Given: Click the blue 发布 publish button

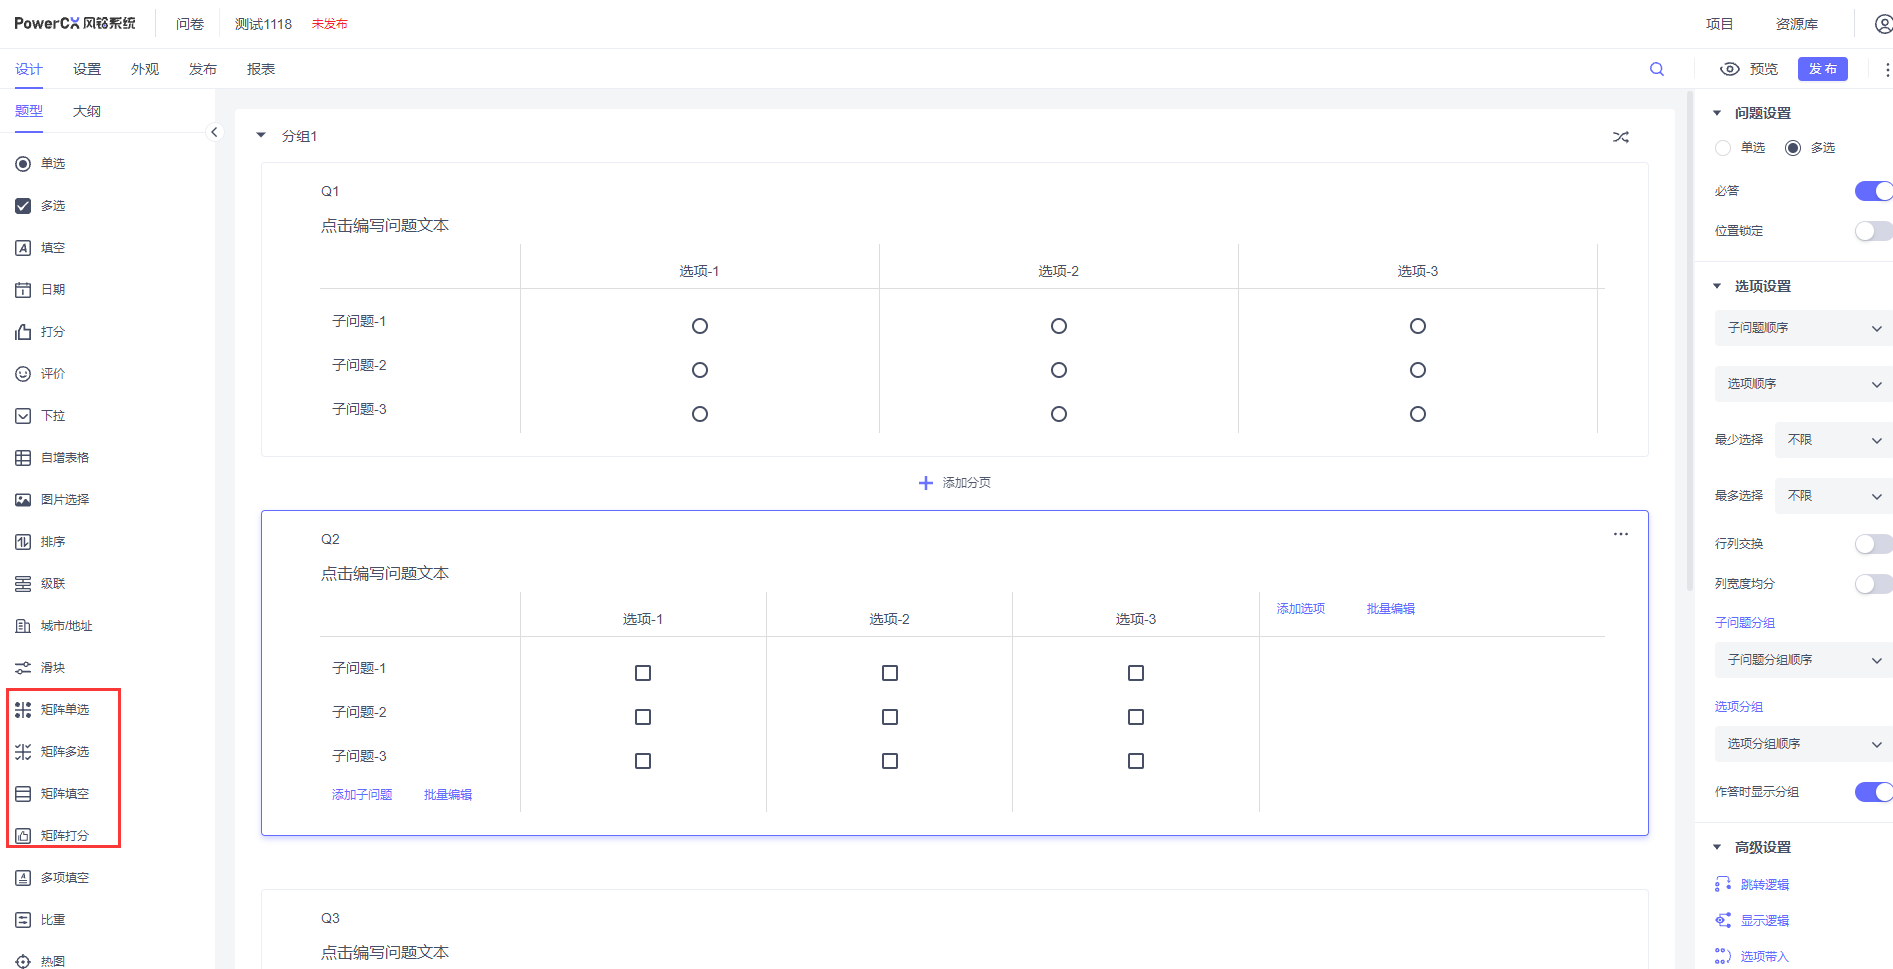Looking at the screenshot, I should 1822,69.
